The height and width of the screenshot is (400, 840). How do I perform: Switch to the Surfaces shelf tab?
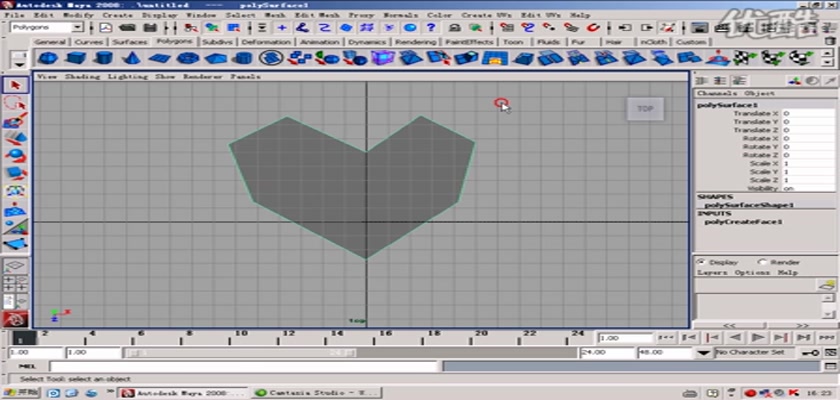(x=130, y=42)
